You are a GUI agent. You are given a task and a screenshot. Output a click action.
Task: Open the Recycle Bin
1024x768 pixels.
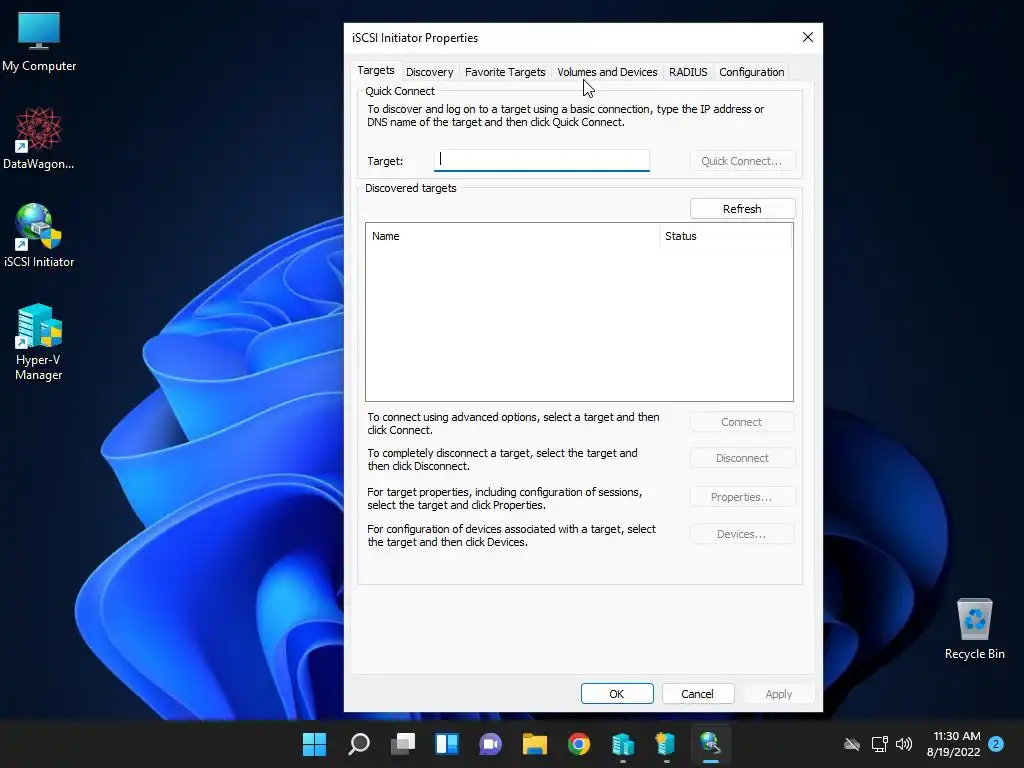974,628
